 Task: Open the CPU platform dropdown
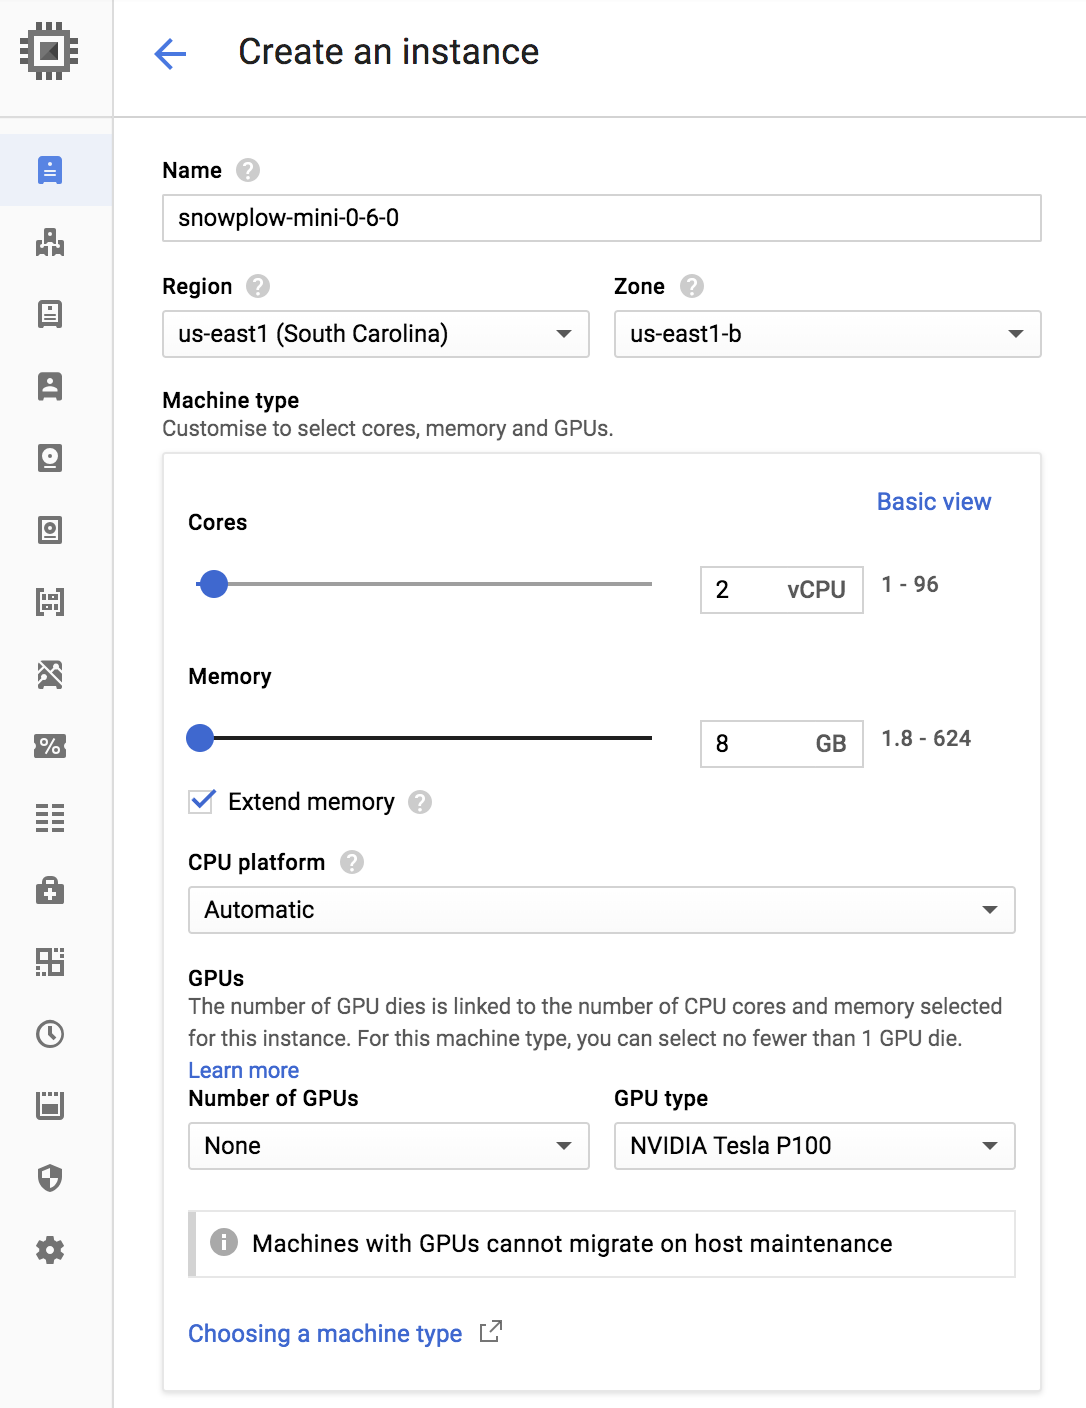pyautogui.click(x=601, y=910)
